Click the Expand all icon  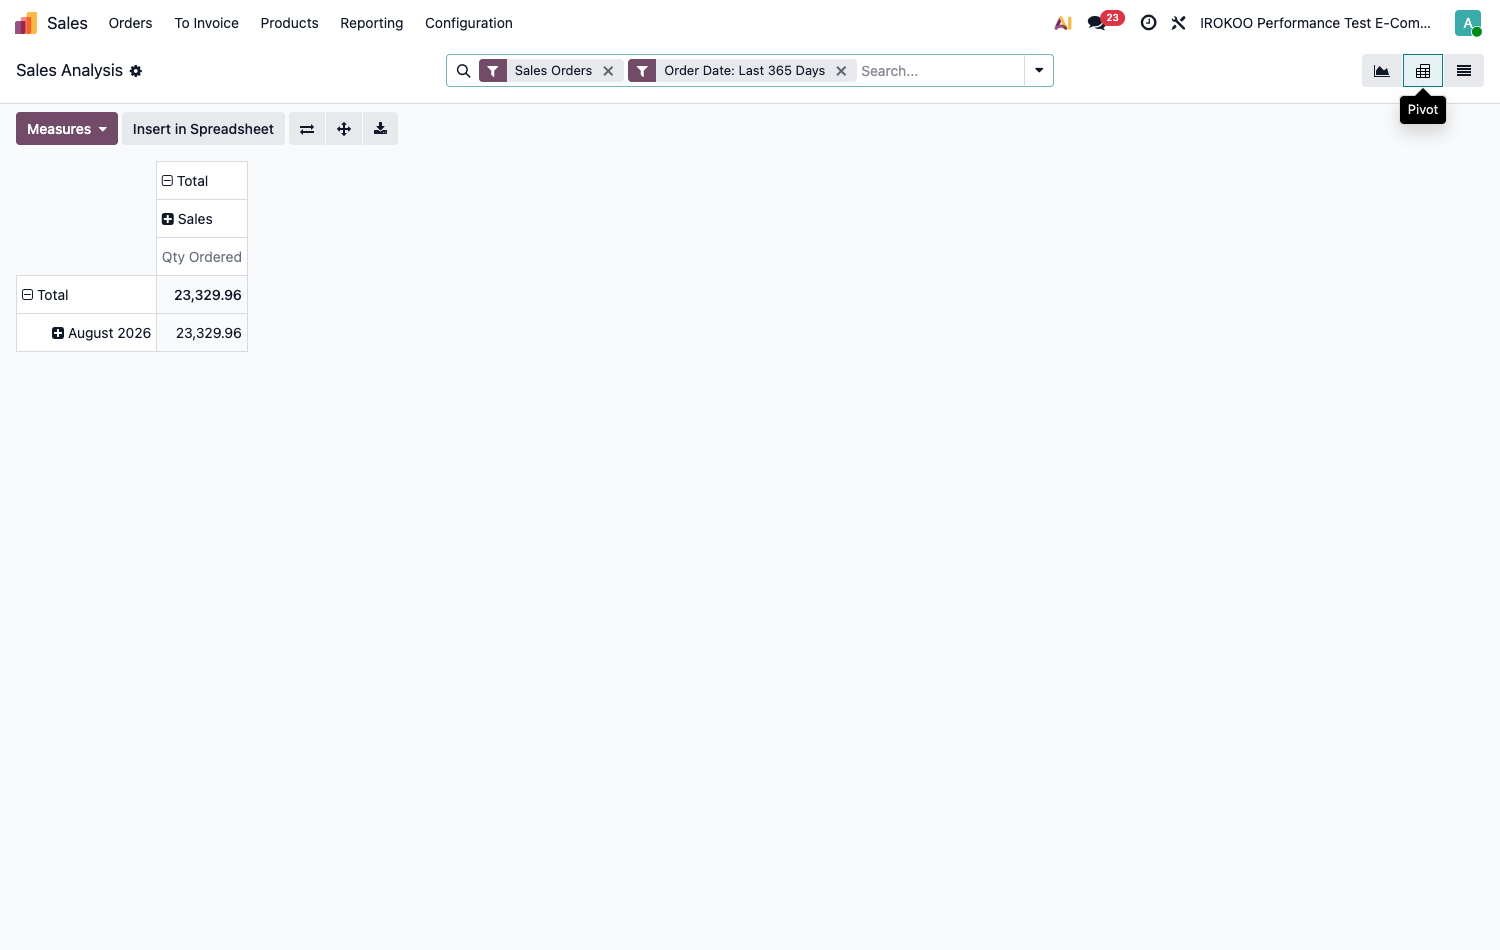344,129
